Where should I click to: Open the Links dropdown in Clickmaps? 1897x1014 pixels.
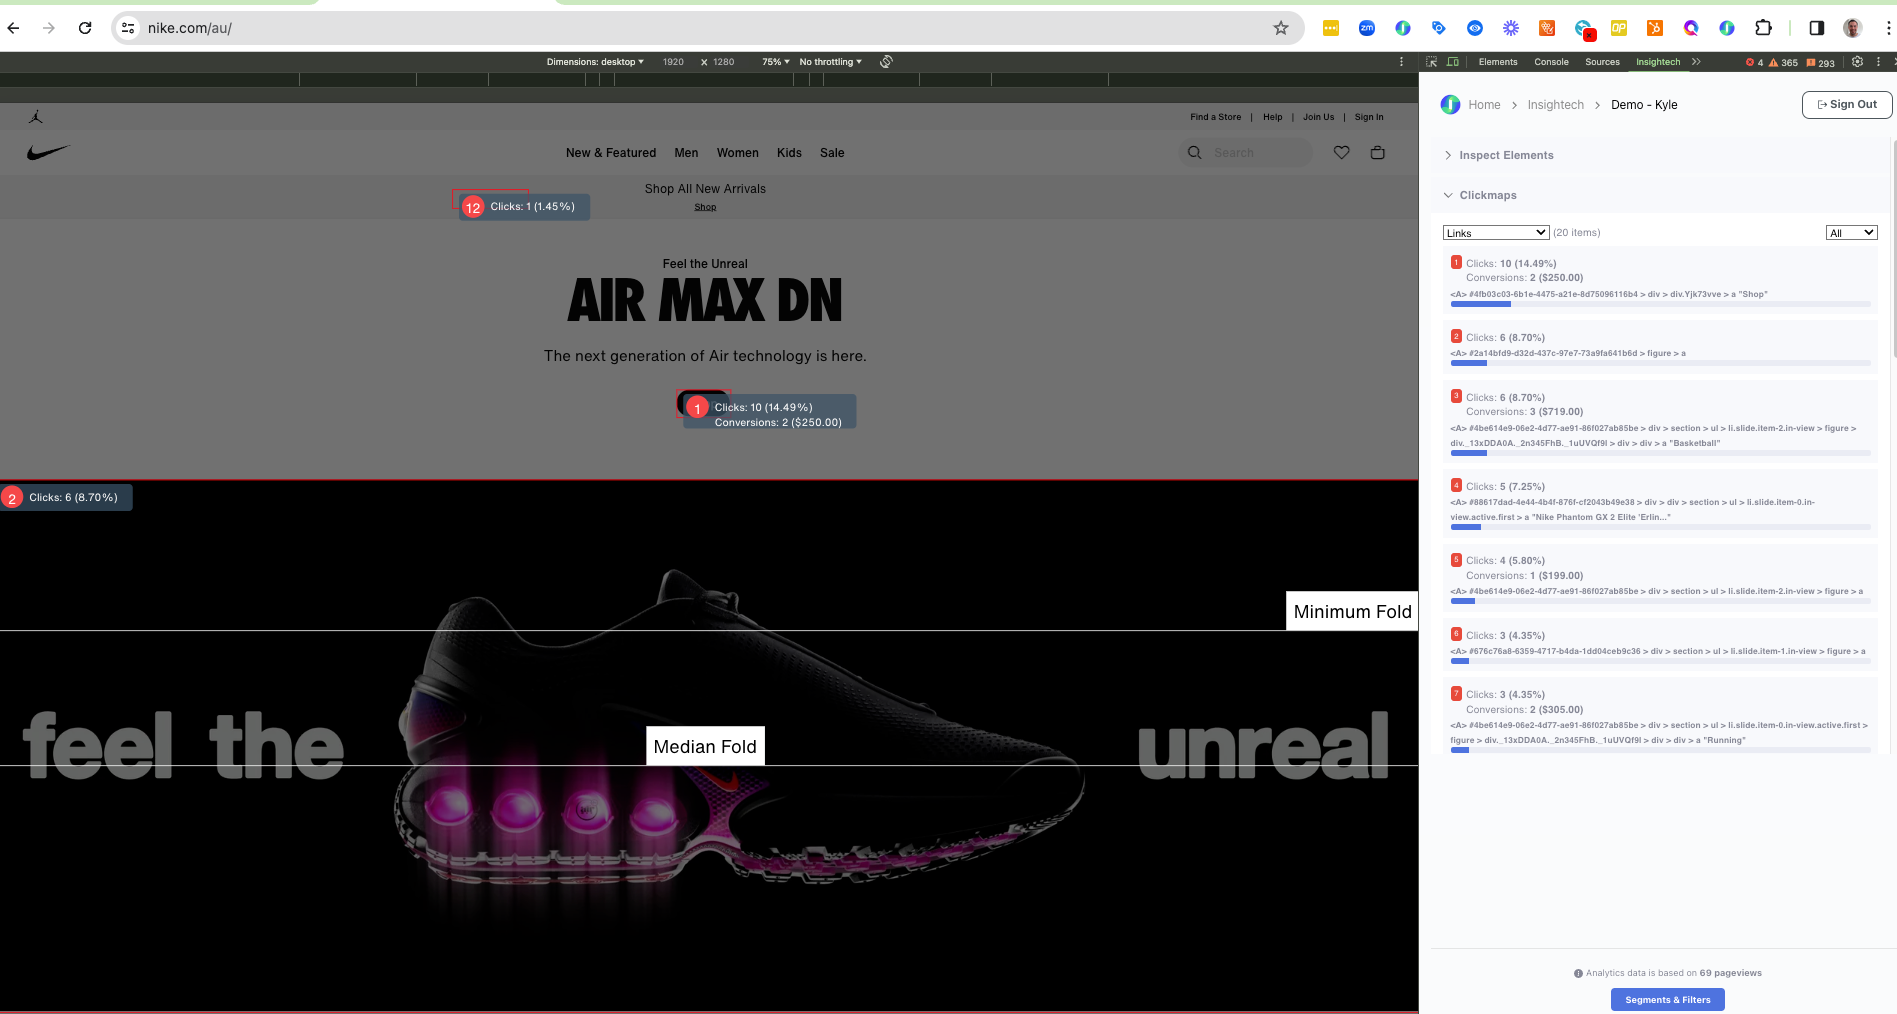tap(1495, 233)
